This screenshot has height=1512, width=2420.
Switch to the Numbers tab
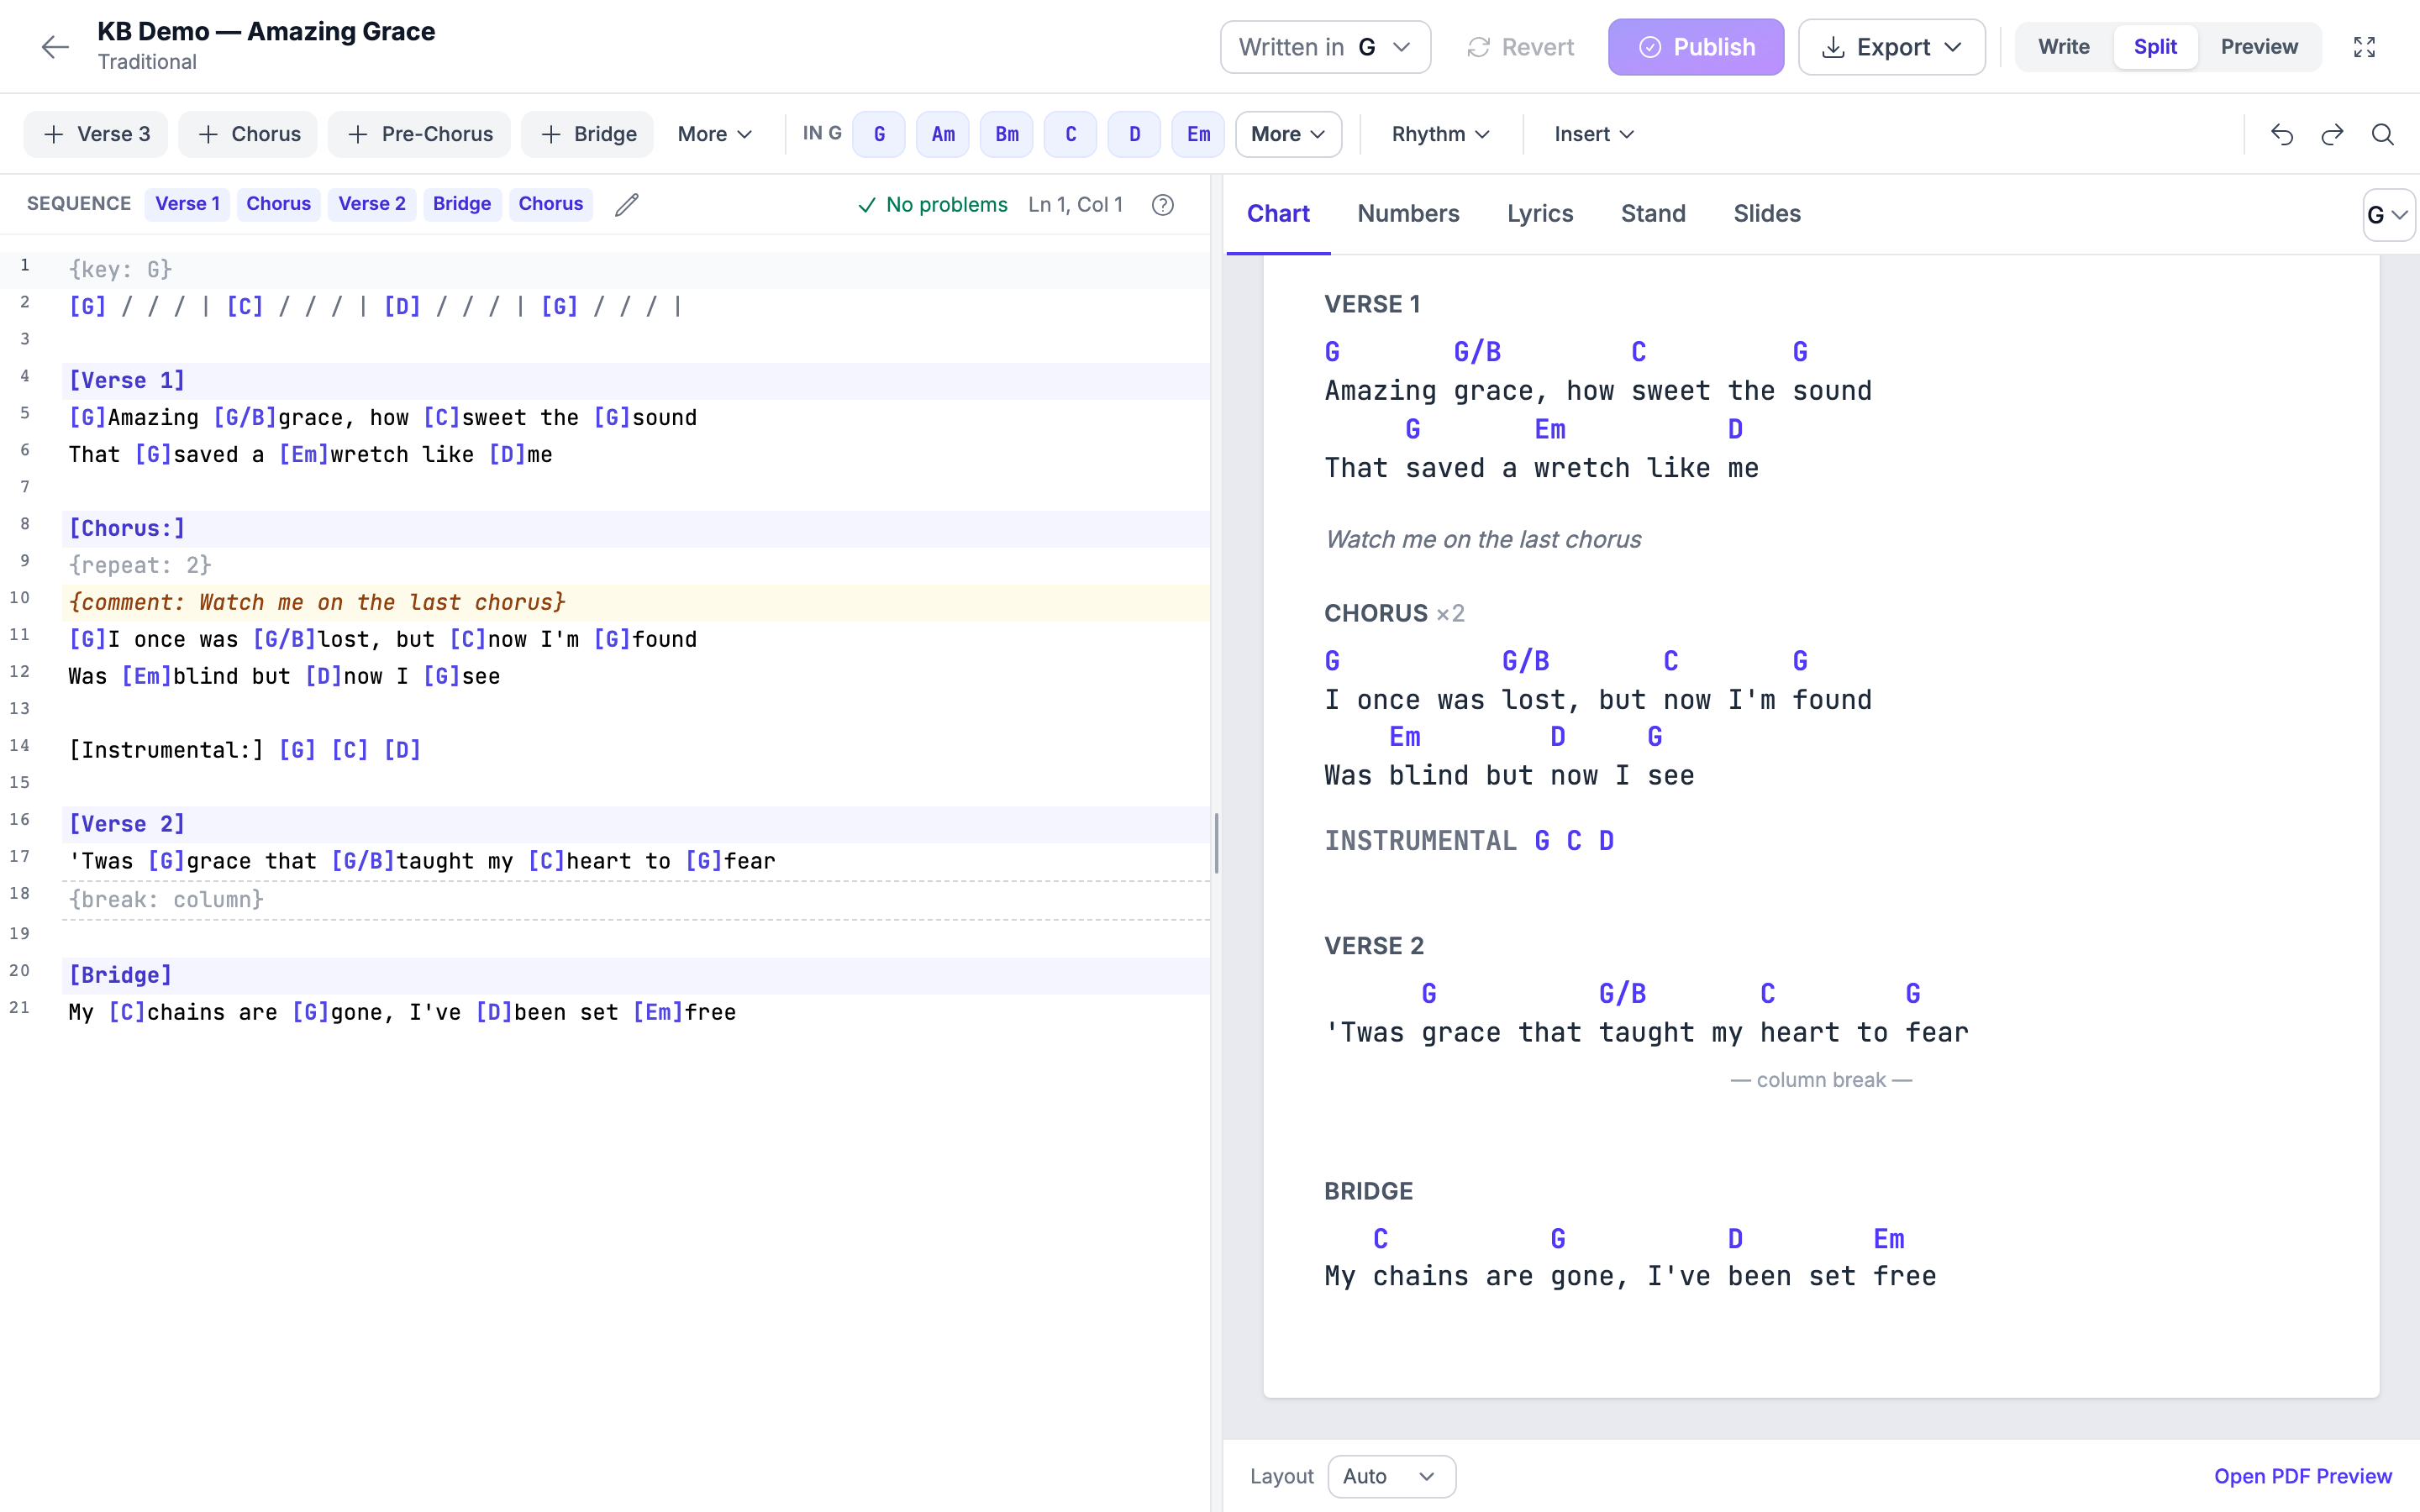(1408, 214)
